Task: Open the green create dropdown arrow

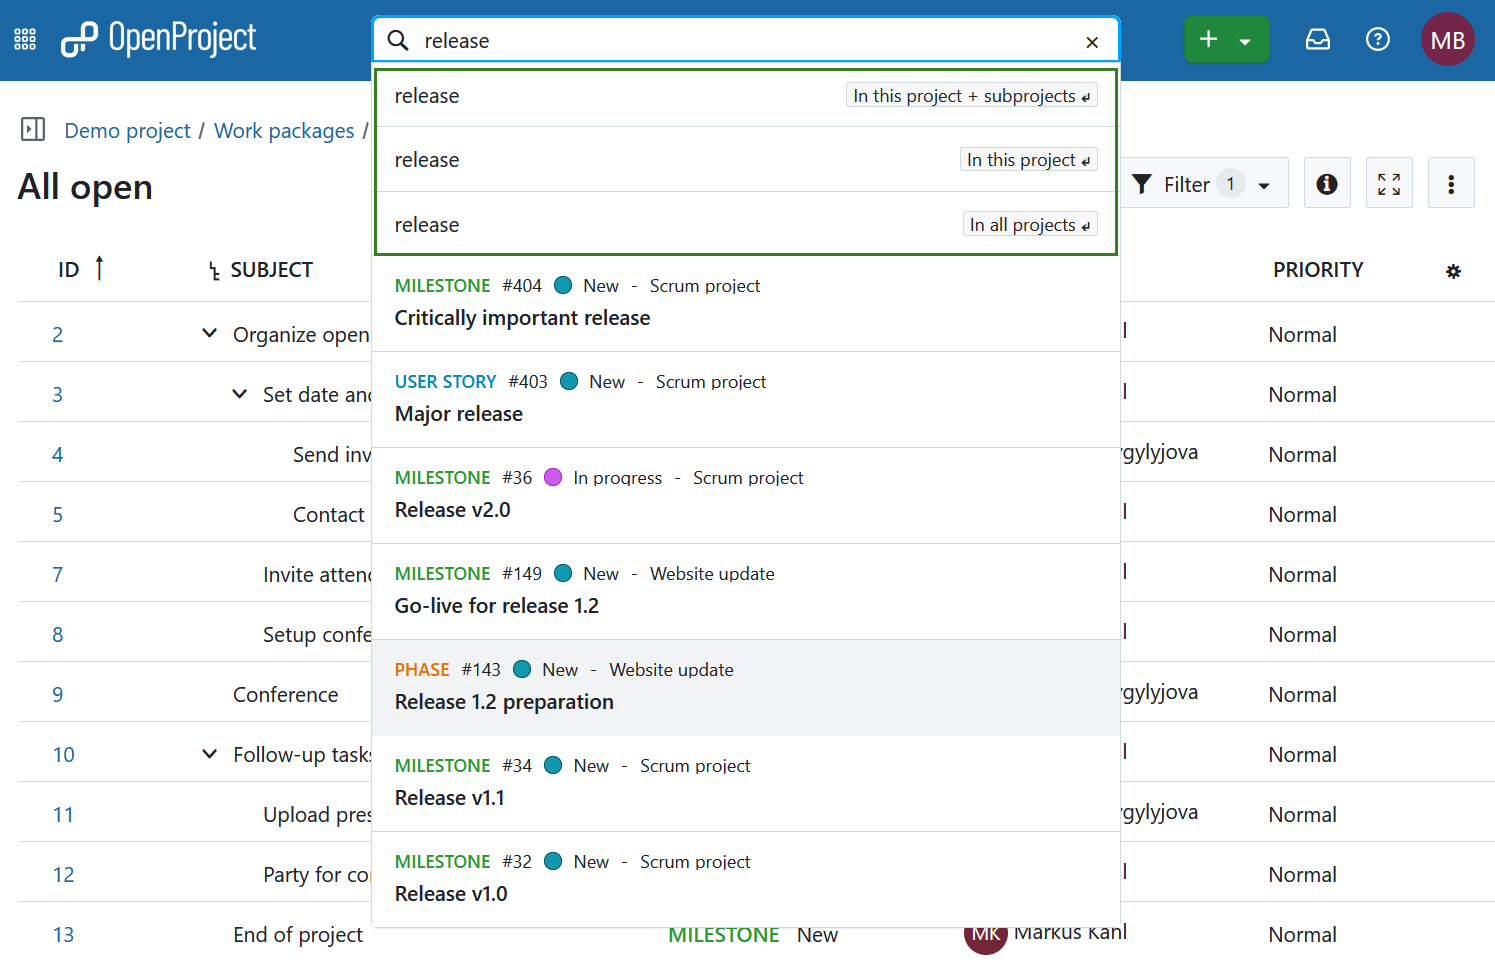Action: tap(1243, 38)
